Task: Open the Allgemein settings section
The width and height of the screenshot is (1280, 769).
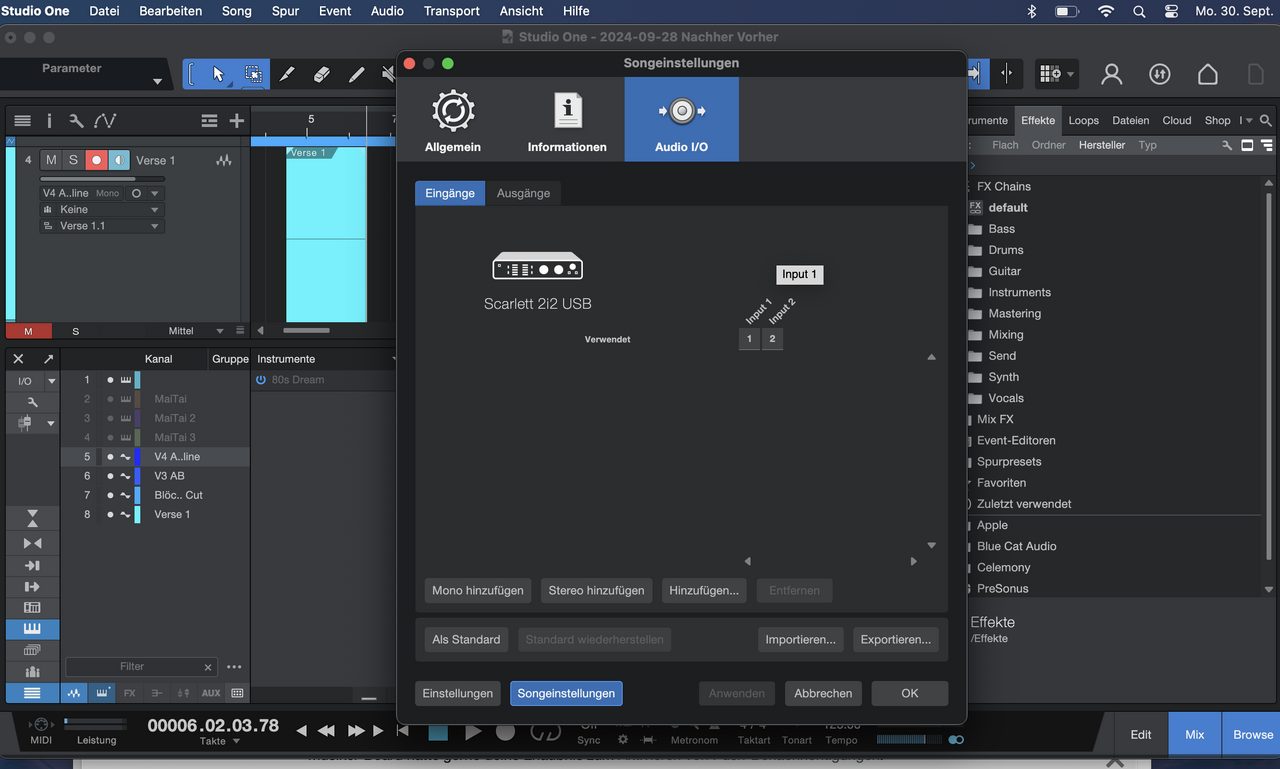Action: tap(453, 120)
